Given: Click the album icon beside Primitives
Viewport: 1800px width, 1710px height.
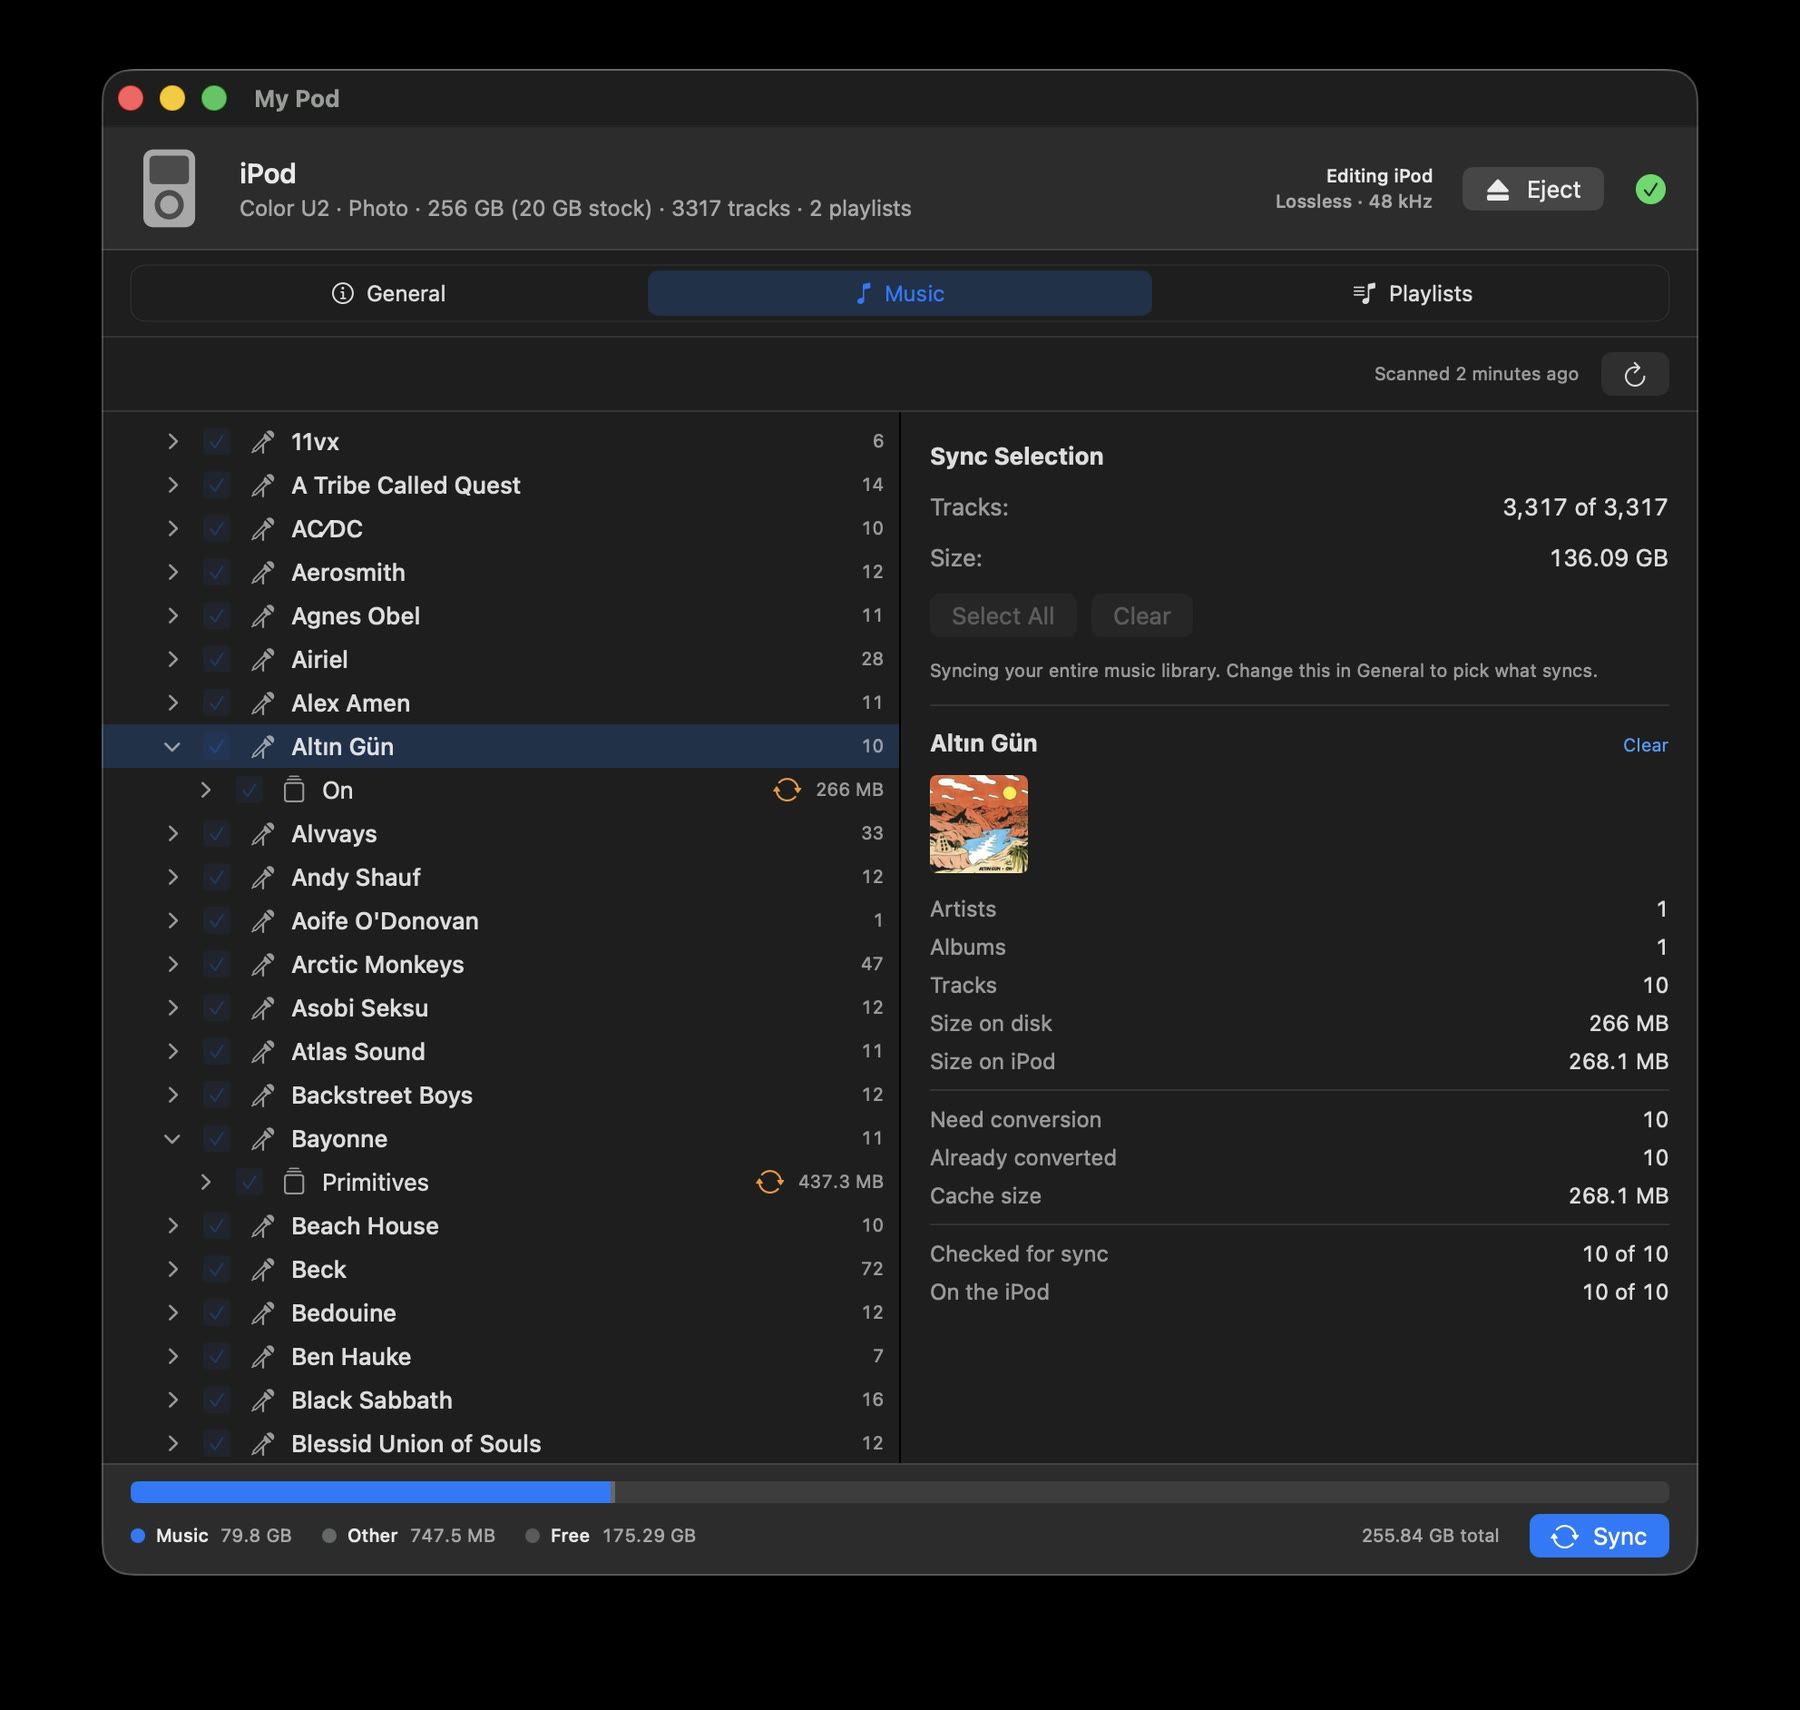Looking at the screenshot, I should click(x=294, y=1182).
